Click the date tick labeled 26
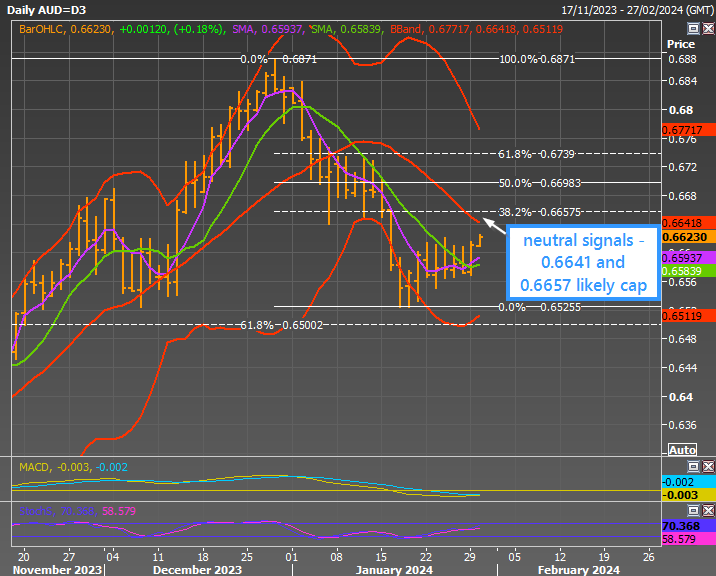 pos(648,557)
